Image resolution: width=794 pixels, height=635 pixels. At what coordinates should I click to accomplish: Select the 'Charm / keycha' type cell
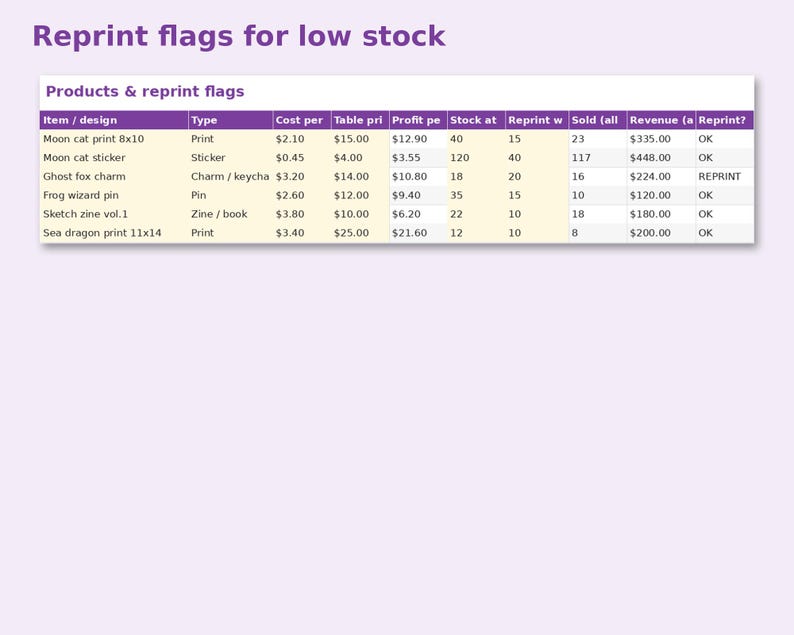pyautogui.click(x=230, y=176)
